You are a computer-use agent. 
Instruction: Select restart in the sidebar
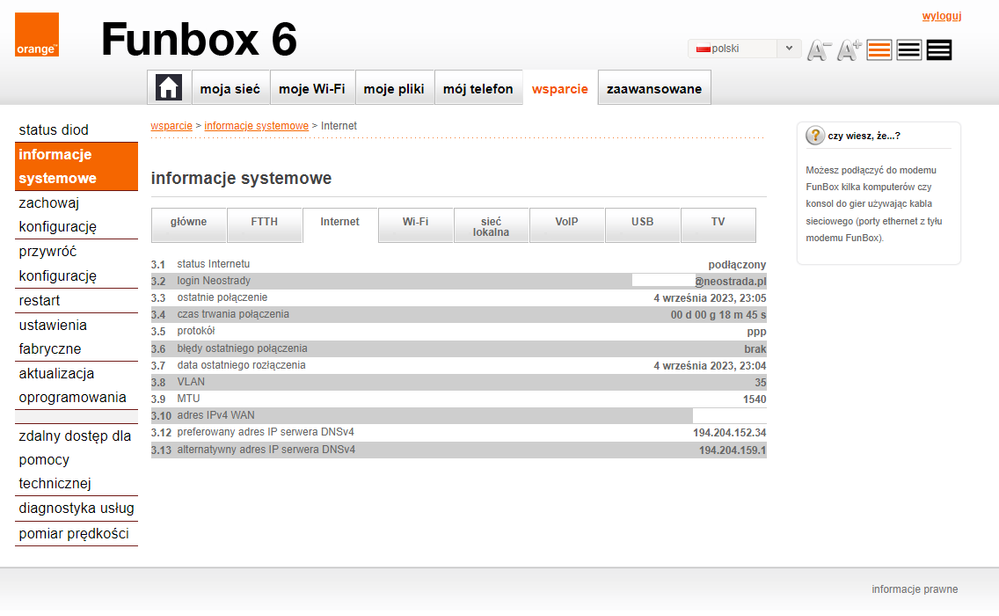pyautogui.click(x=40, y=301)
